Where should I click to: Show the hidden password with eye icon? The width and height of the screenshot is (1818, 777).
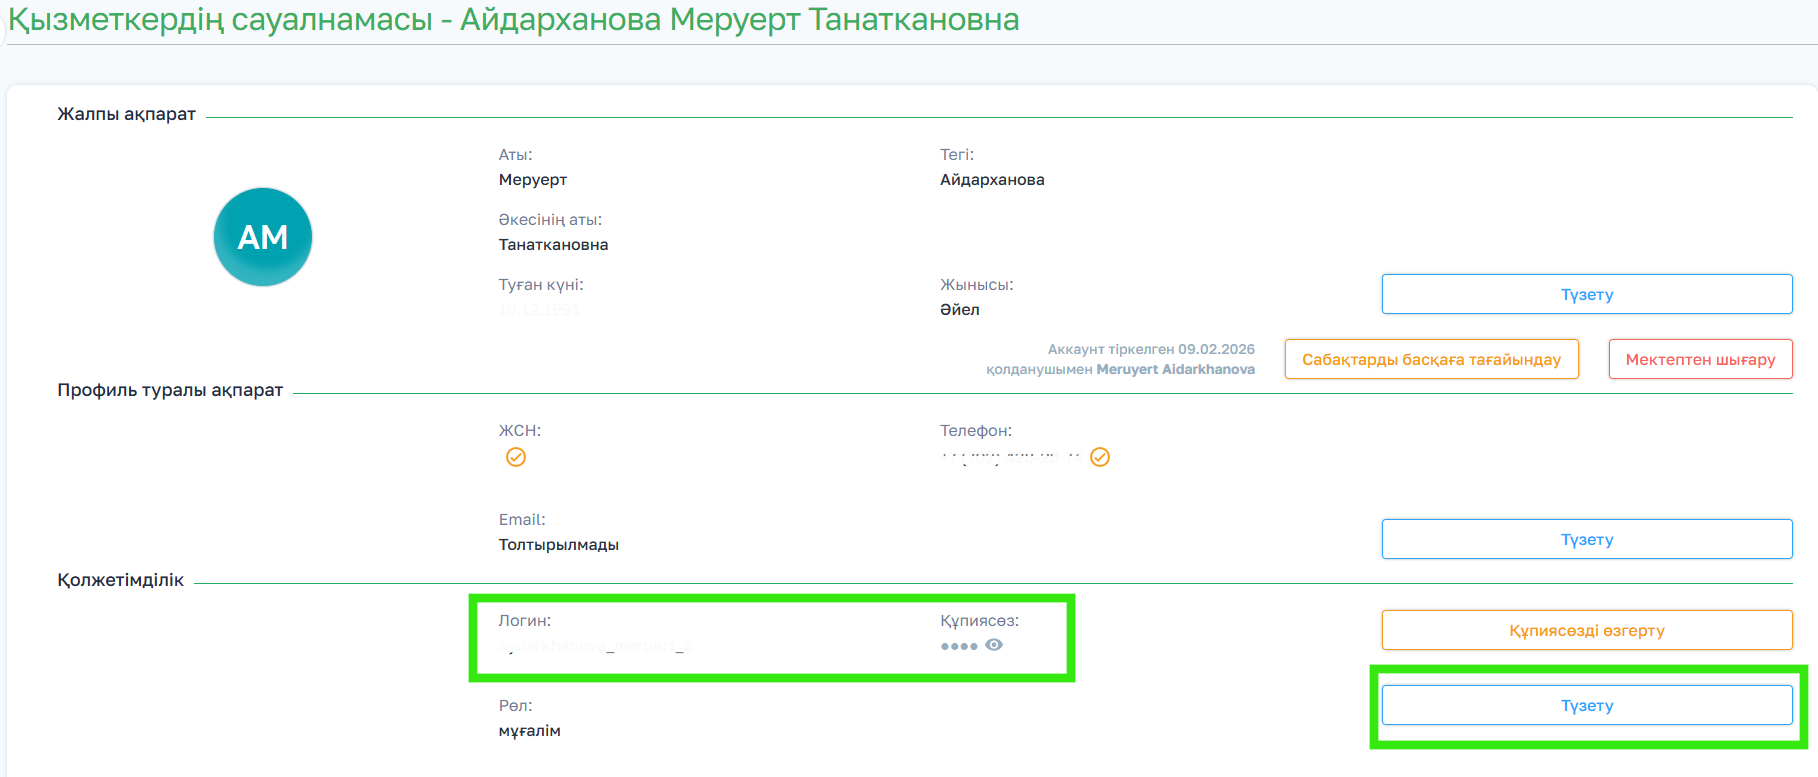[994, 645]
